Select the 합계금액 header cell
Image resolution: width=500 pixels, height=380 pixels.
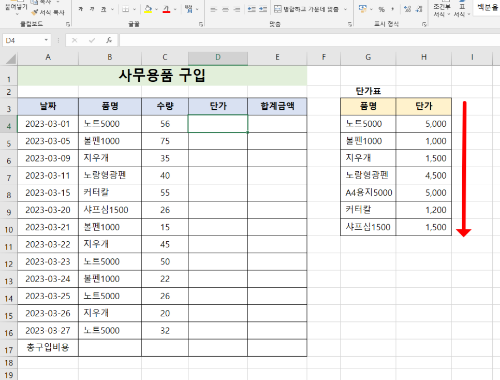(277, 106)
